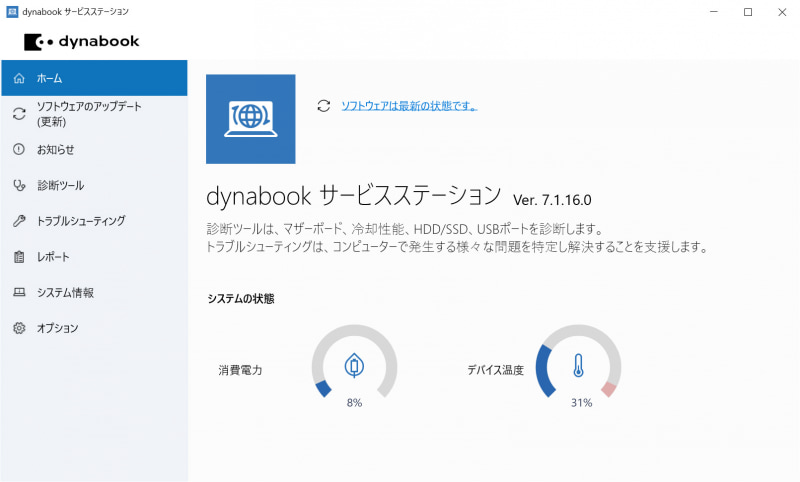This screenshot has width=800, height=482.
Task: Close the dynabook サービスステーション window
Action: pos(782,12)
